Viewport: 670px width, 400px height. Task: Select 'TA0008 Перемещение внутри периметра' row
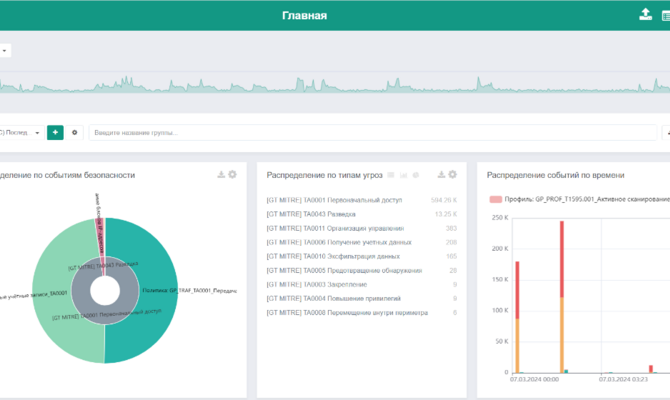[361, 313]
